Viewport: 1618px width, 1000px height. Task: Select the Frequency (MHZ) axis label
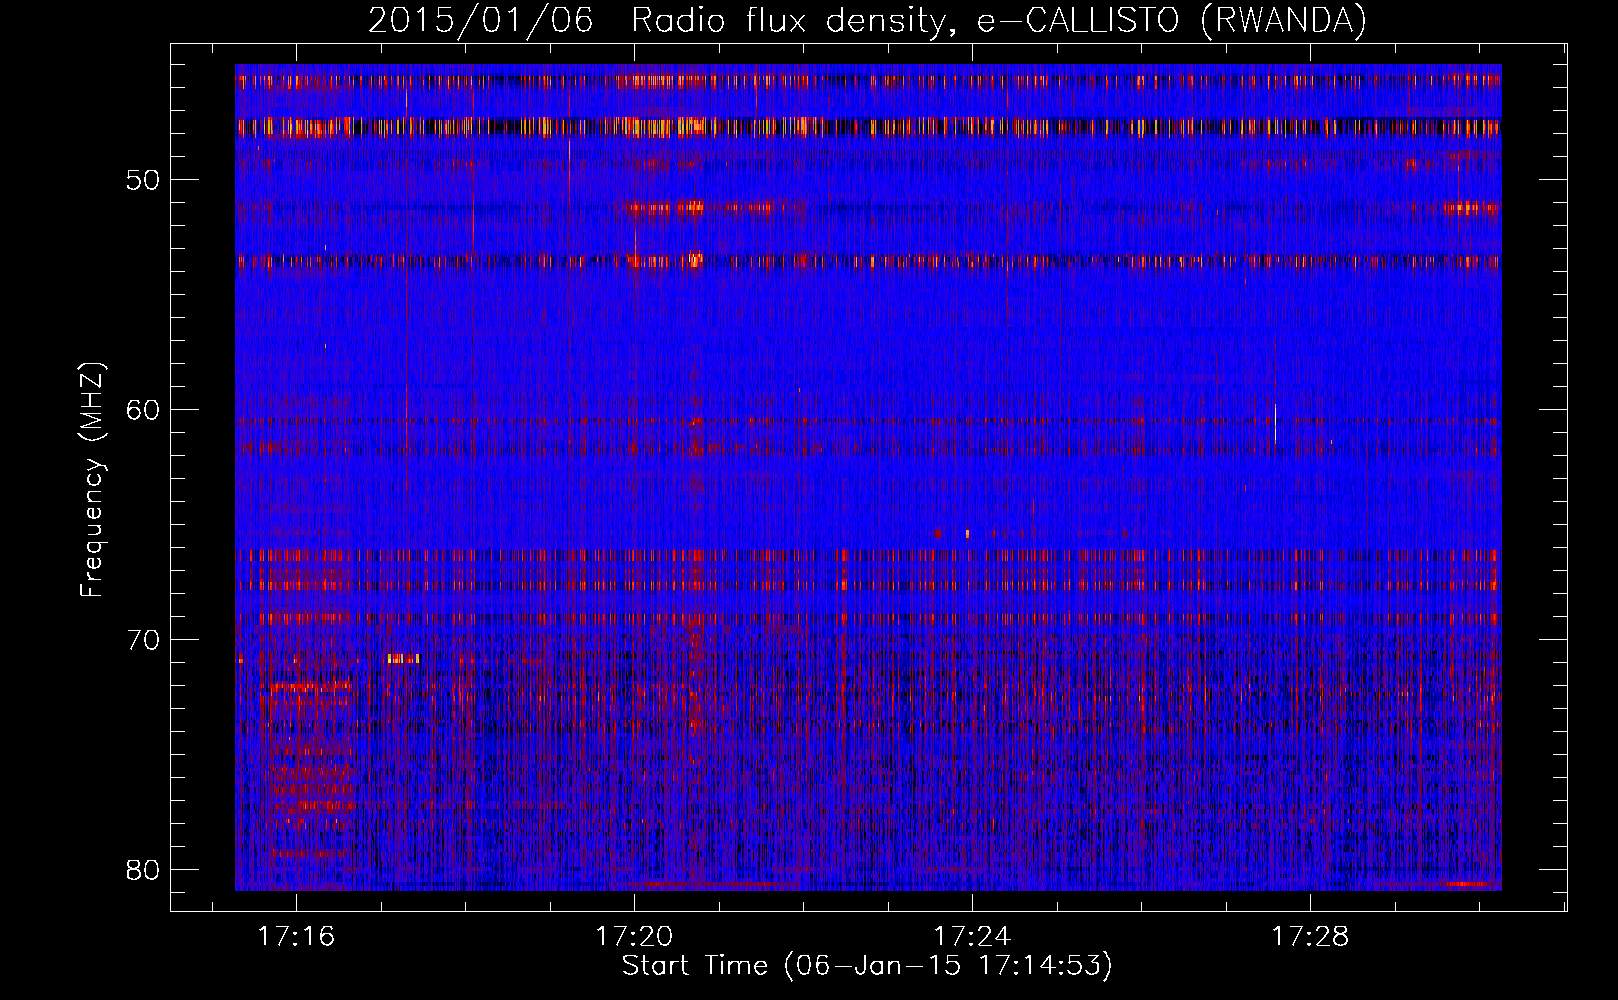pyautogui.click(x=92, y=480)
